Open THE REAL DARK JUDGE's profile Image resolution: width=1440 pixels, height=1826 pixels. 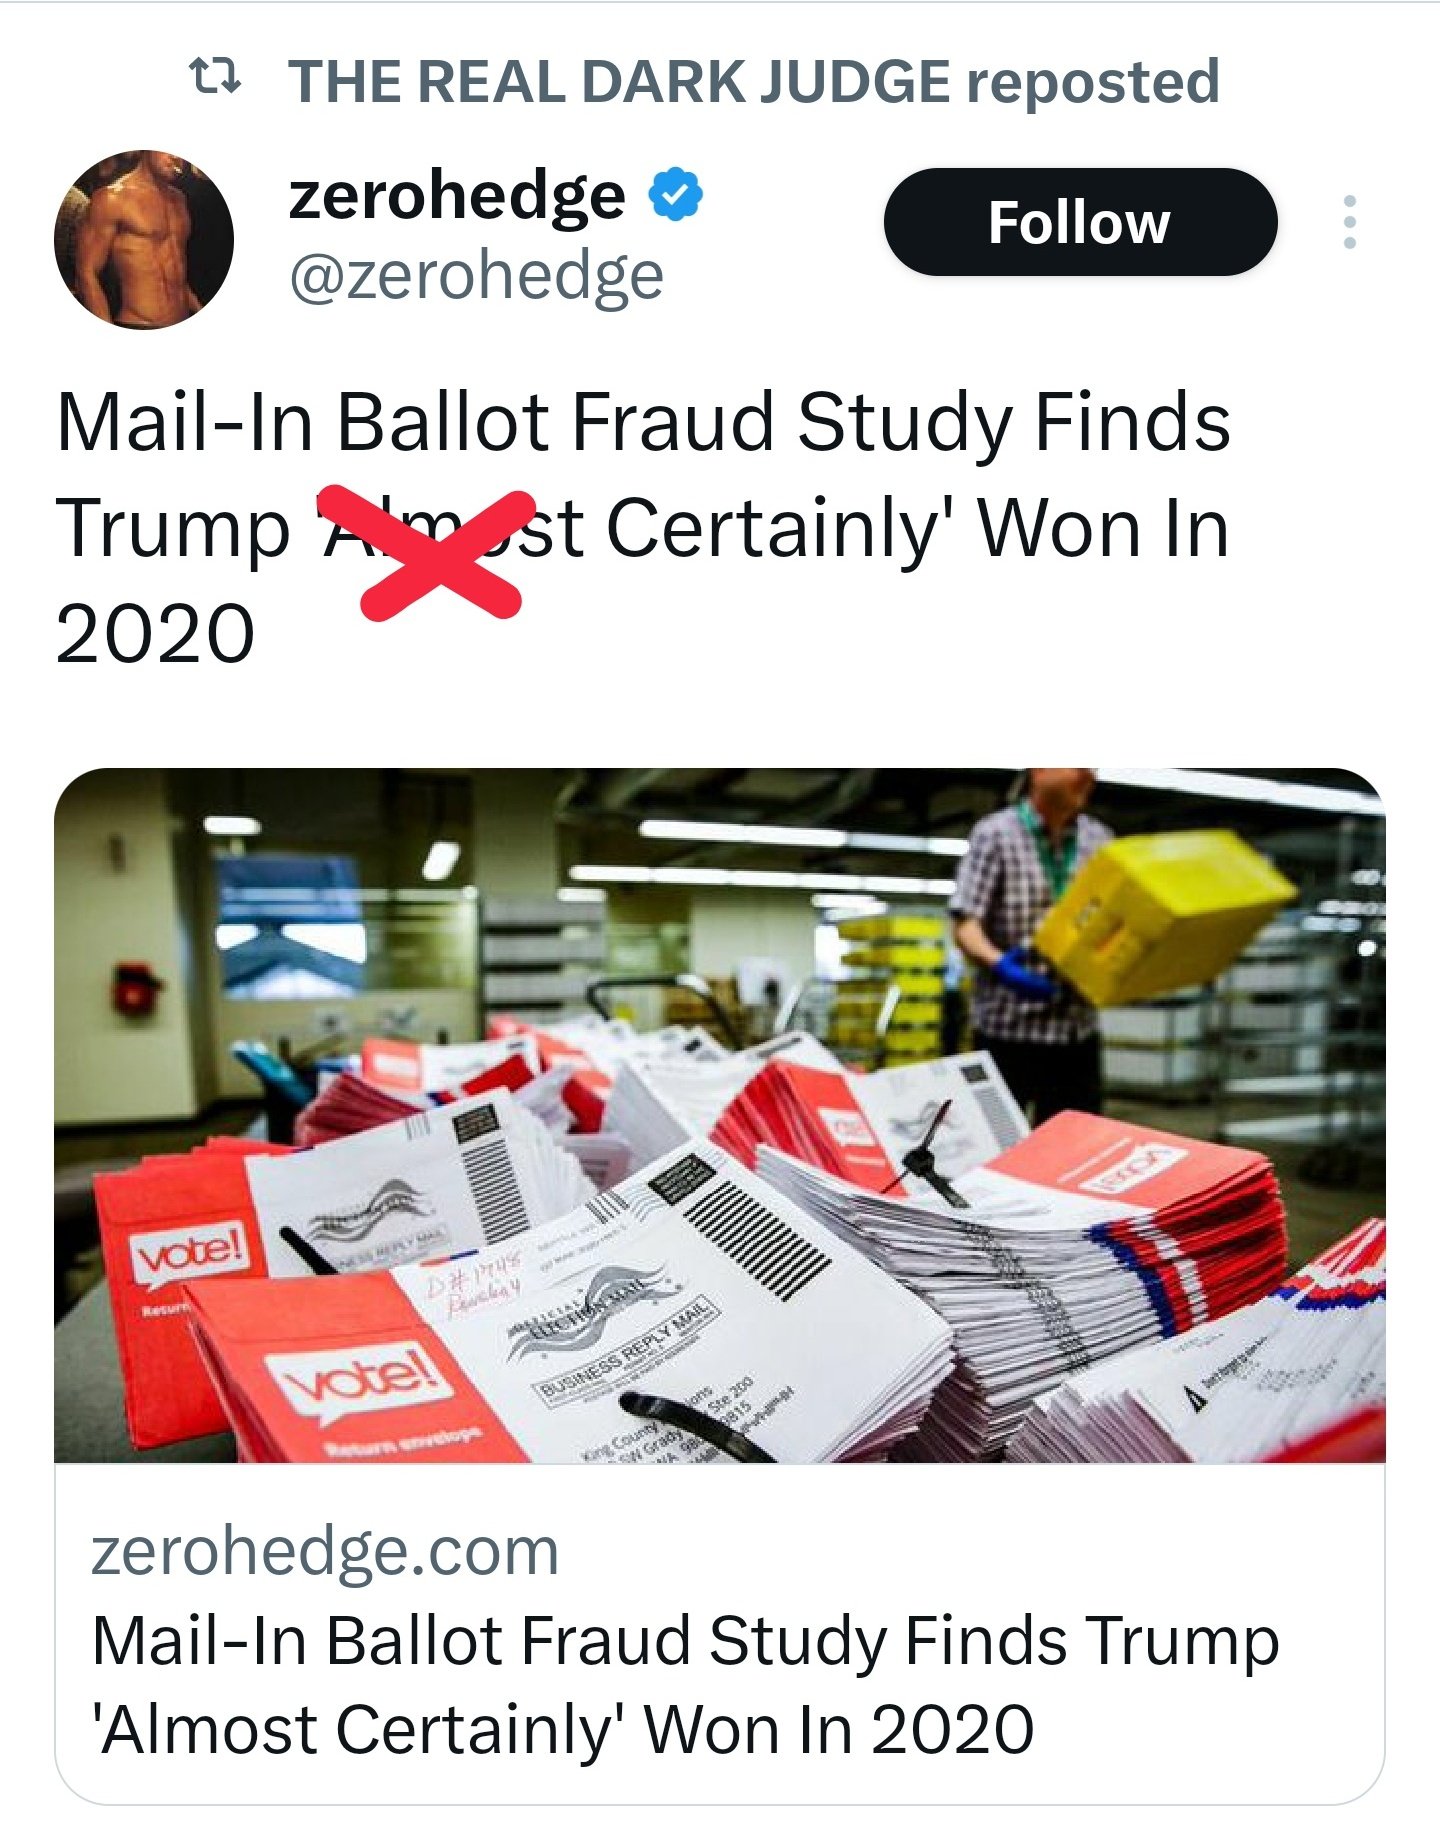pyautogui.click(x=618, y=81)
